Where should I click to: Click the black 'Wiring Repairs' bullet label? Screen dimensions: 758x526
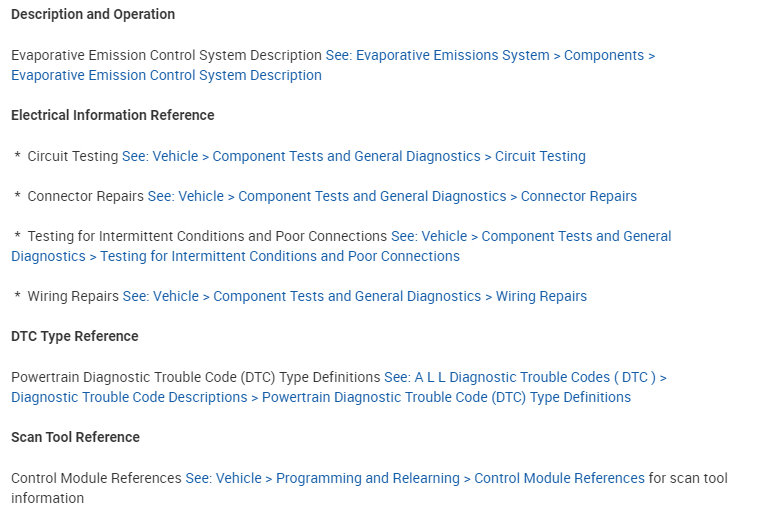click(x=73, y=297)
